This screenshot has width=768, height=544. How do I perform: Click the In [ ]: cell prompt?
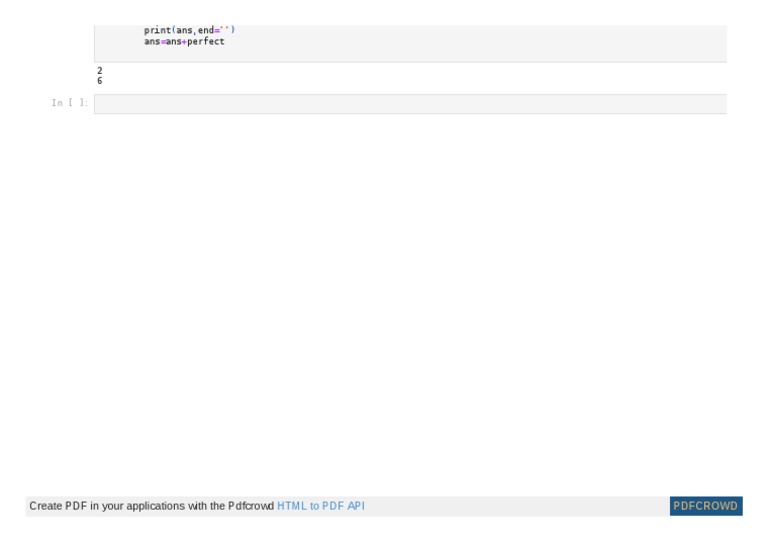(70, 103)
